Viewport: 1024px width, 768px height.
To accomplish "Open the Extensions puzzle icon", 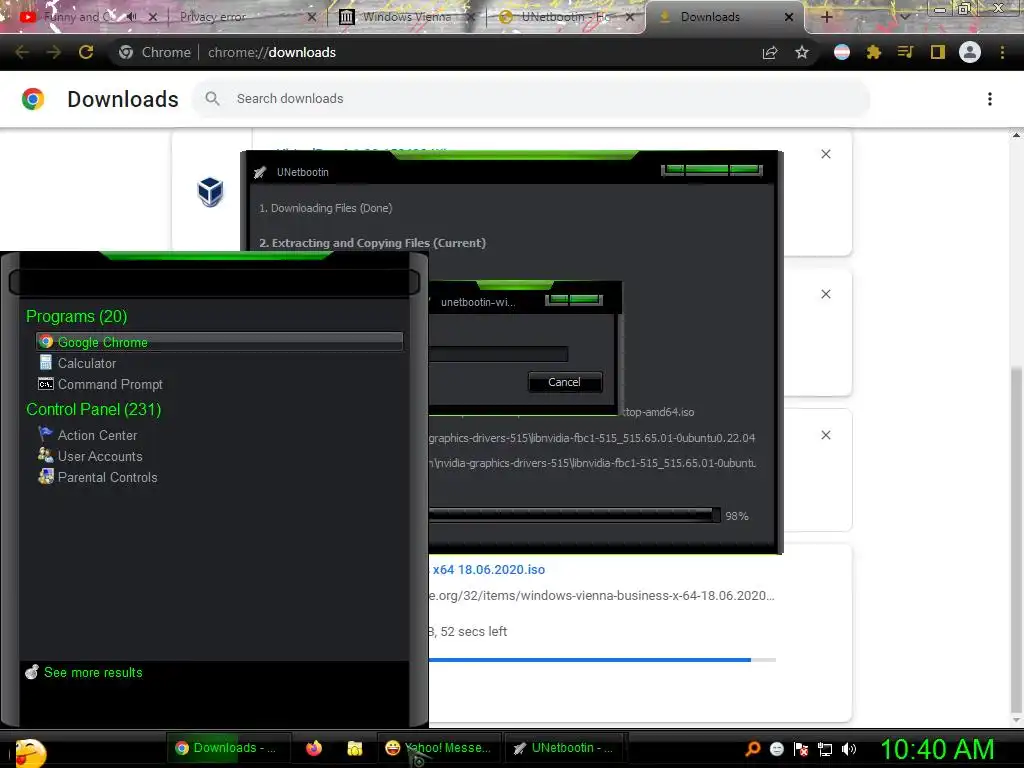I will tap(874, 52).
